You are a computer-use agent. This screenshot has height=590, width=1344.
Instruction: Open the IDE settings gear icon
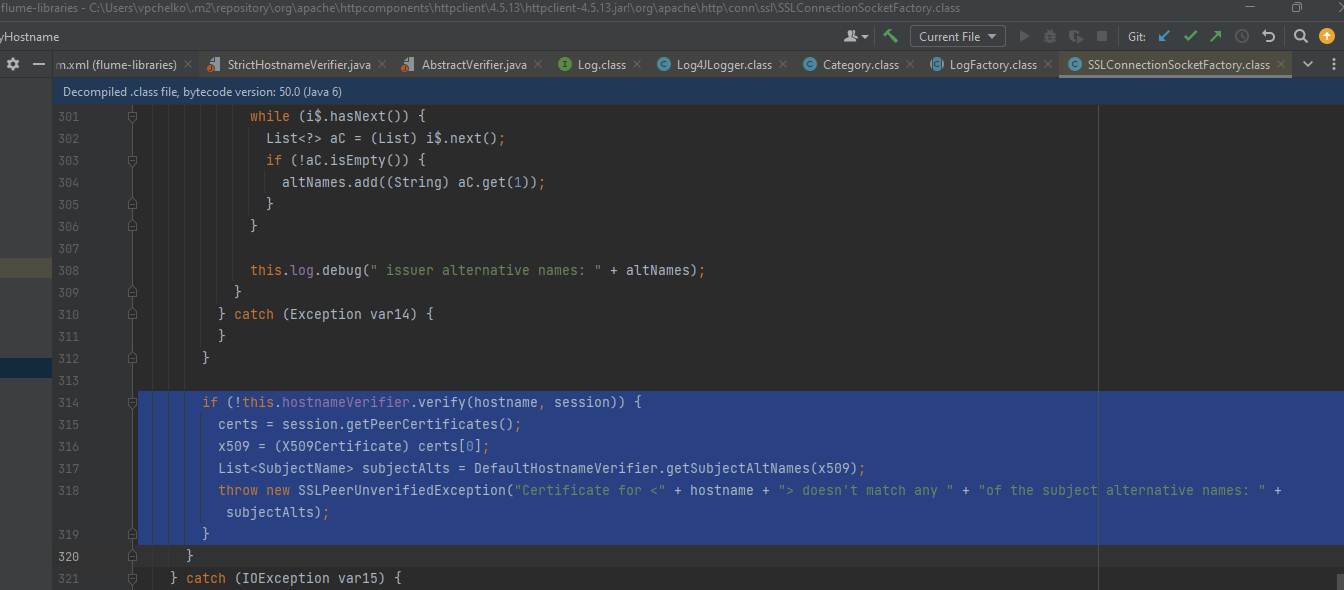14,63
